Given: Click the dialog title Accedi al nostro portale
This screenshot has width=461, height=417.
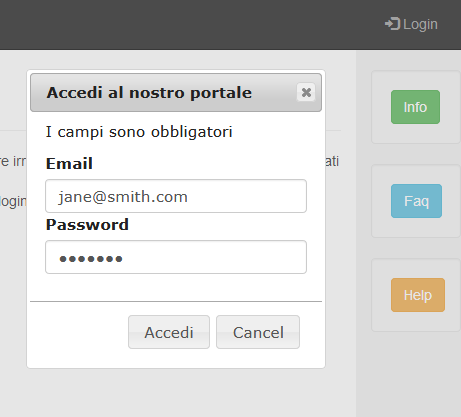Looking at the screenshot, I should 149,93.
